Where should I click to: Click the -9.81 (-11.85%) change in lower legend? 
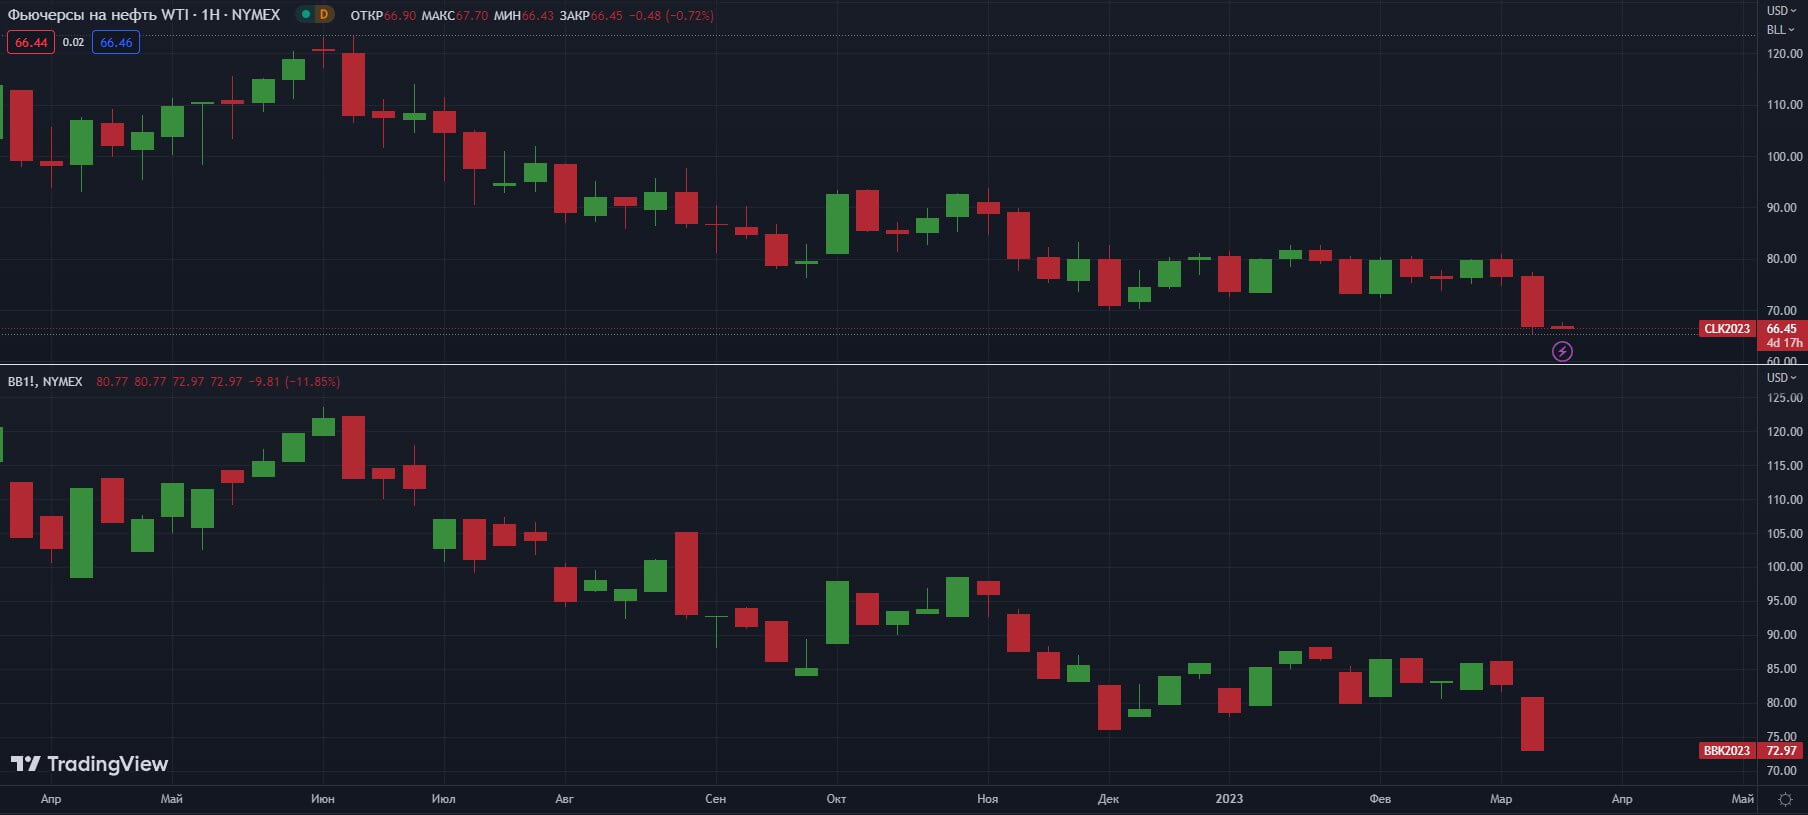click(295, 382)
